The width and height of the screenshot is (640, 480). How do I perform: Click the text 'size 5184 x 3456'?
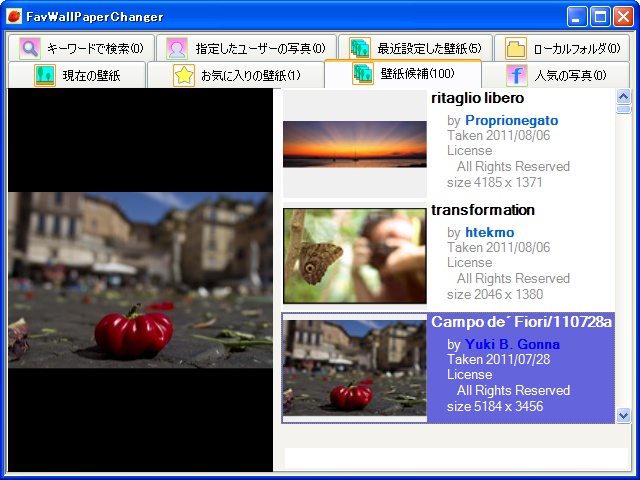[495, 406]
